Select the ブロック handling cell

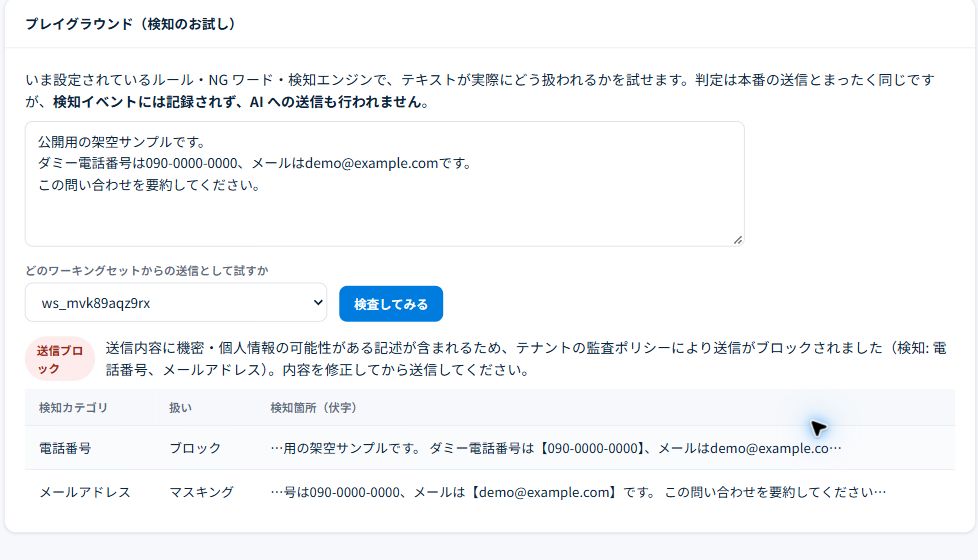click(x=195, y=448)
